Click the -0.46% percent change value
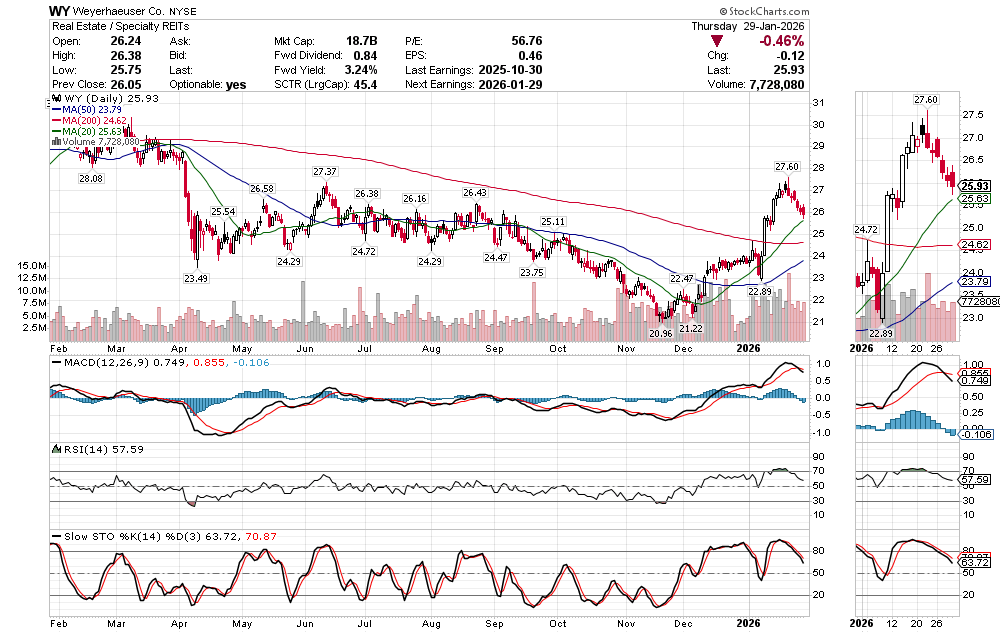 point(784,41)
